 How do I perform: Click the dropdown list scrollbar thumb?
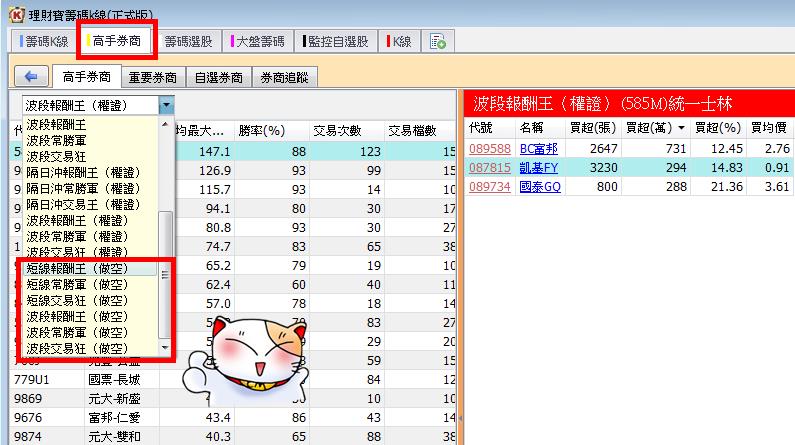[165, 274]
